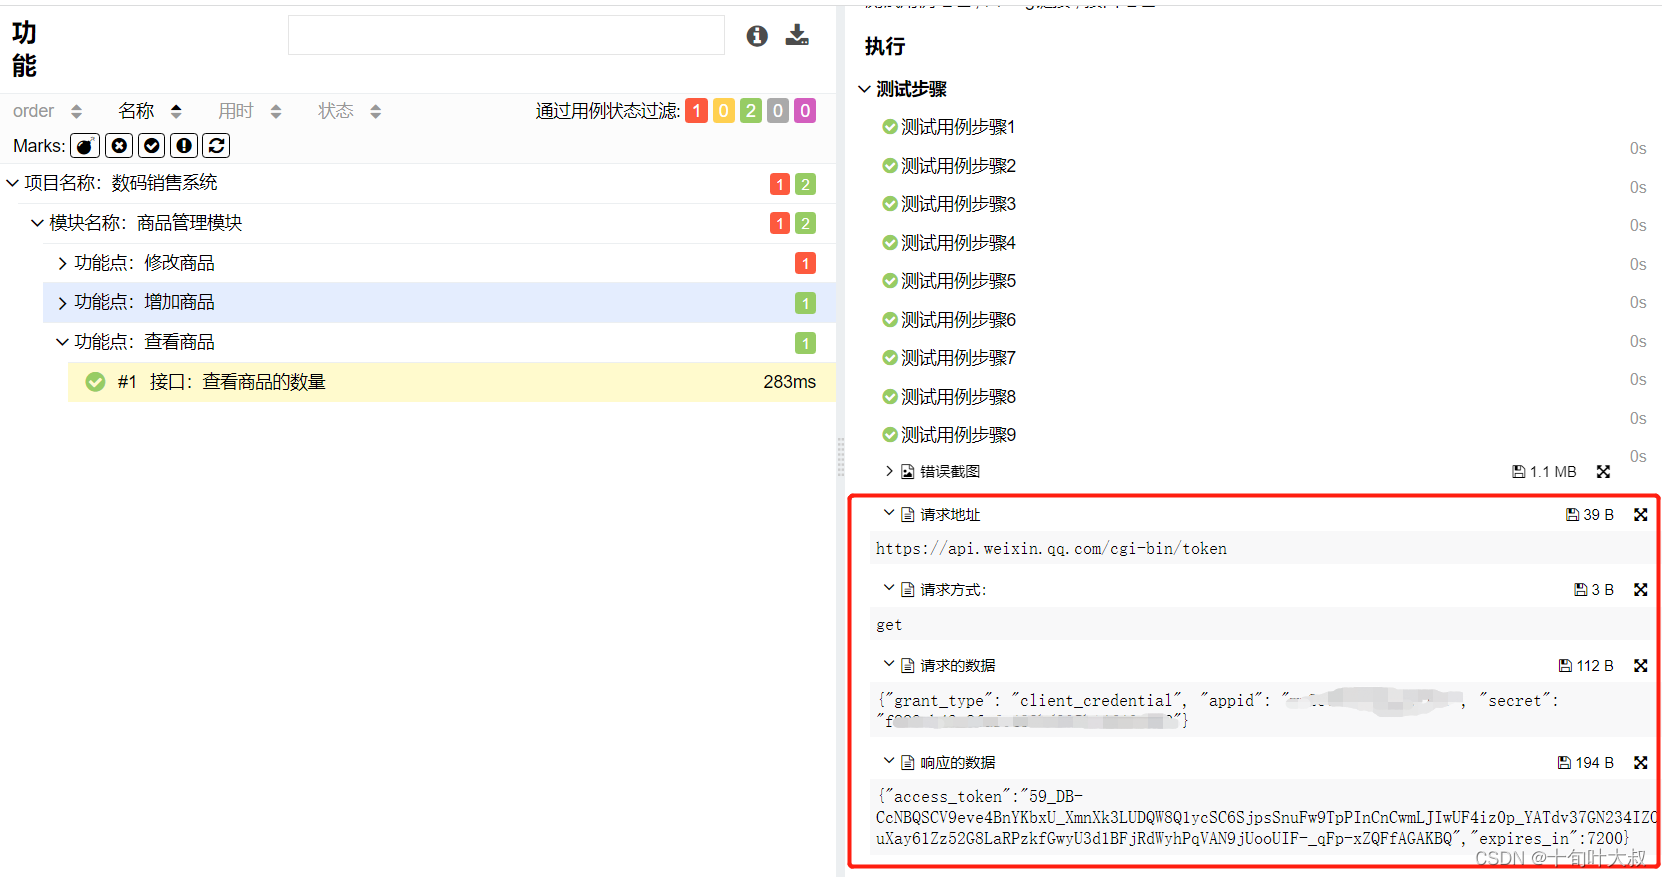Save the 194 B 响应的数据 attachment

(1586, 763)
